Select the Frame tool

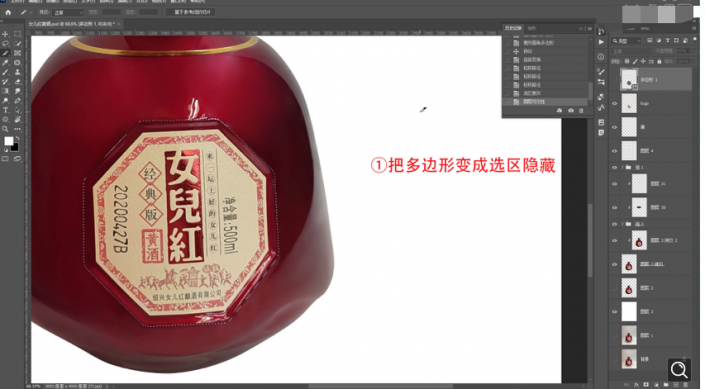pyautogui.click(x=18, y=53)
